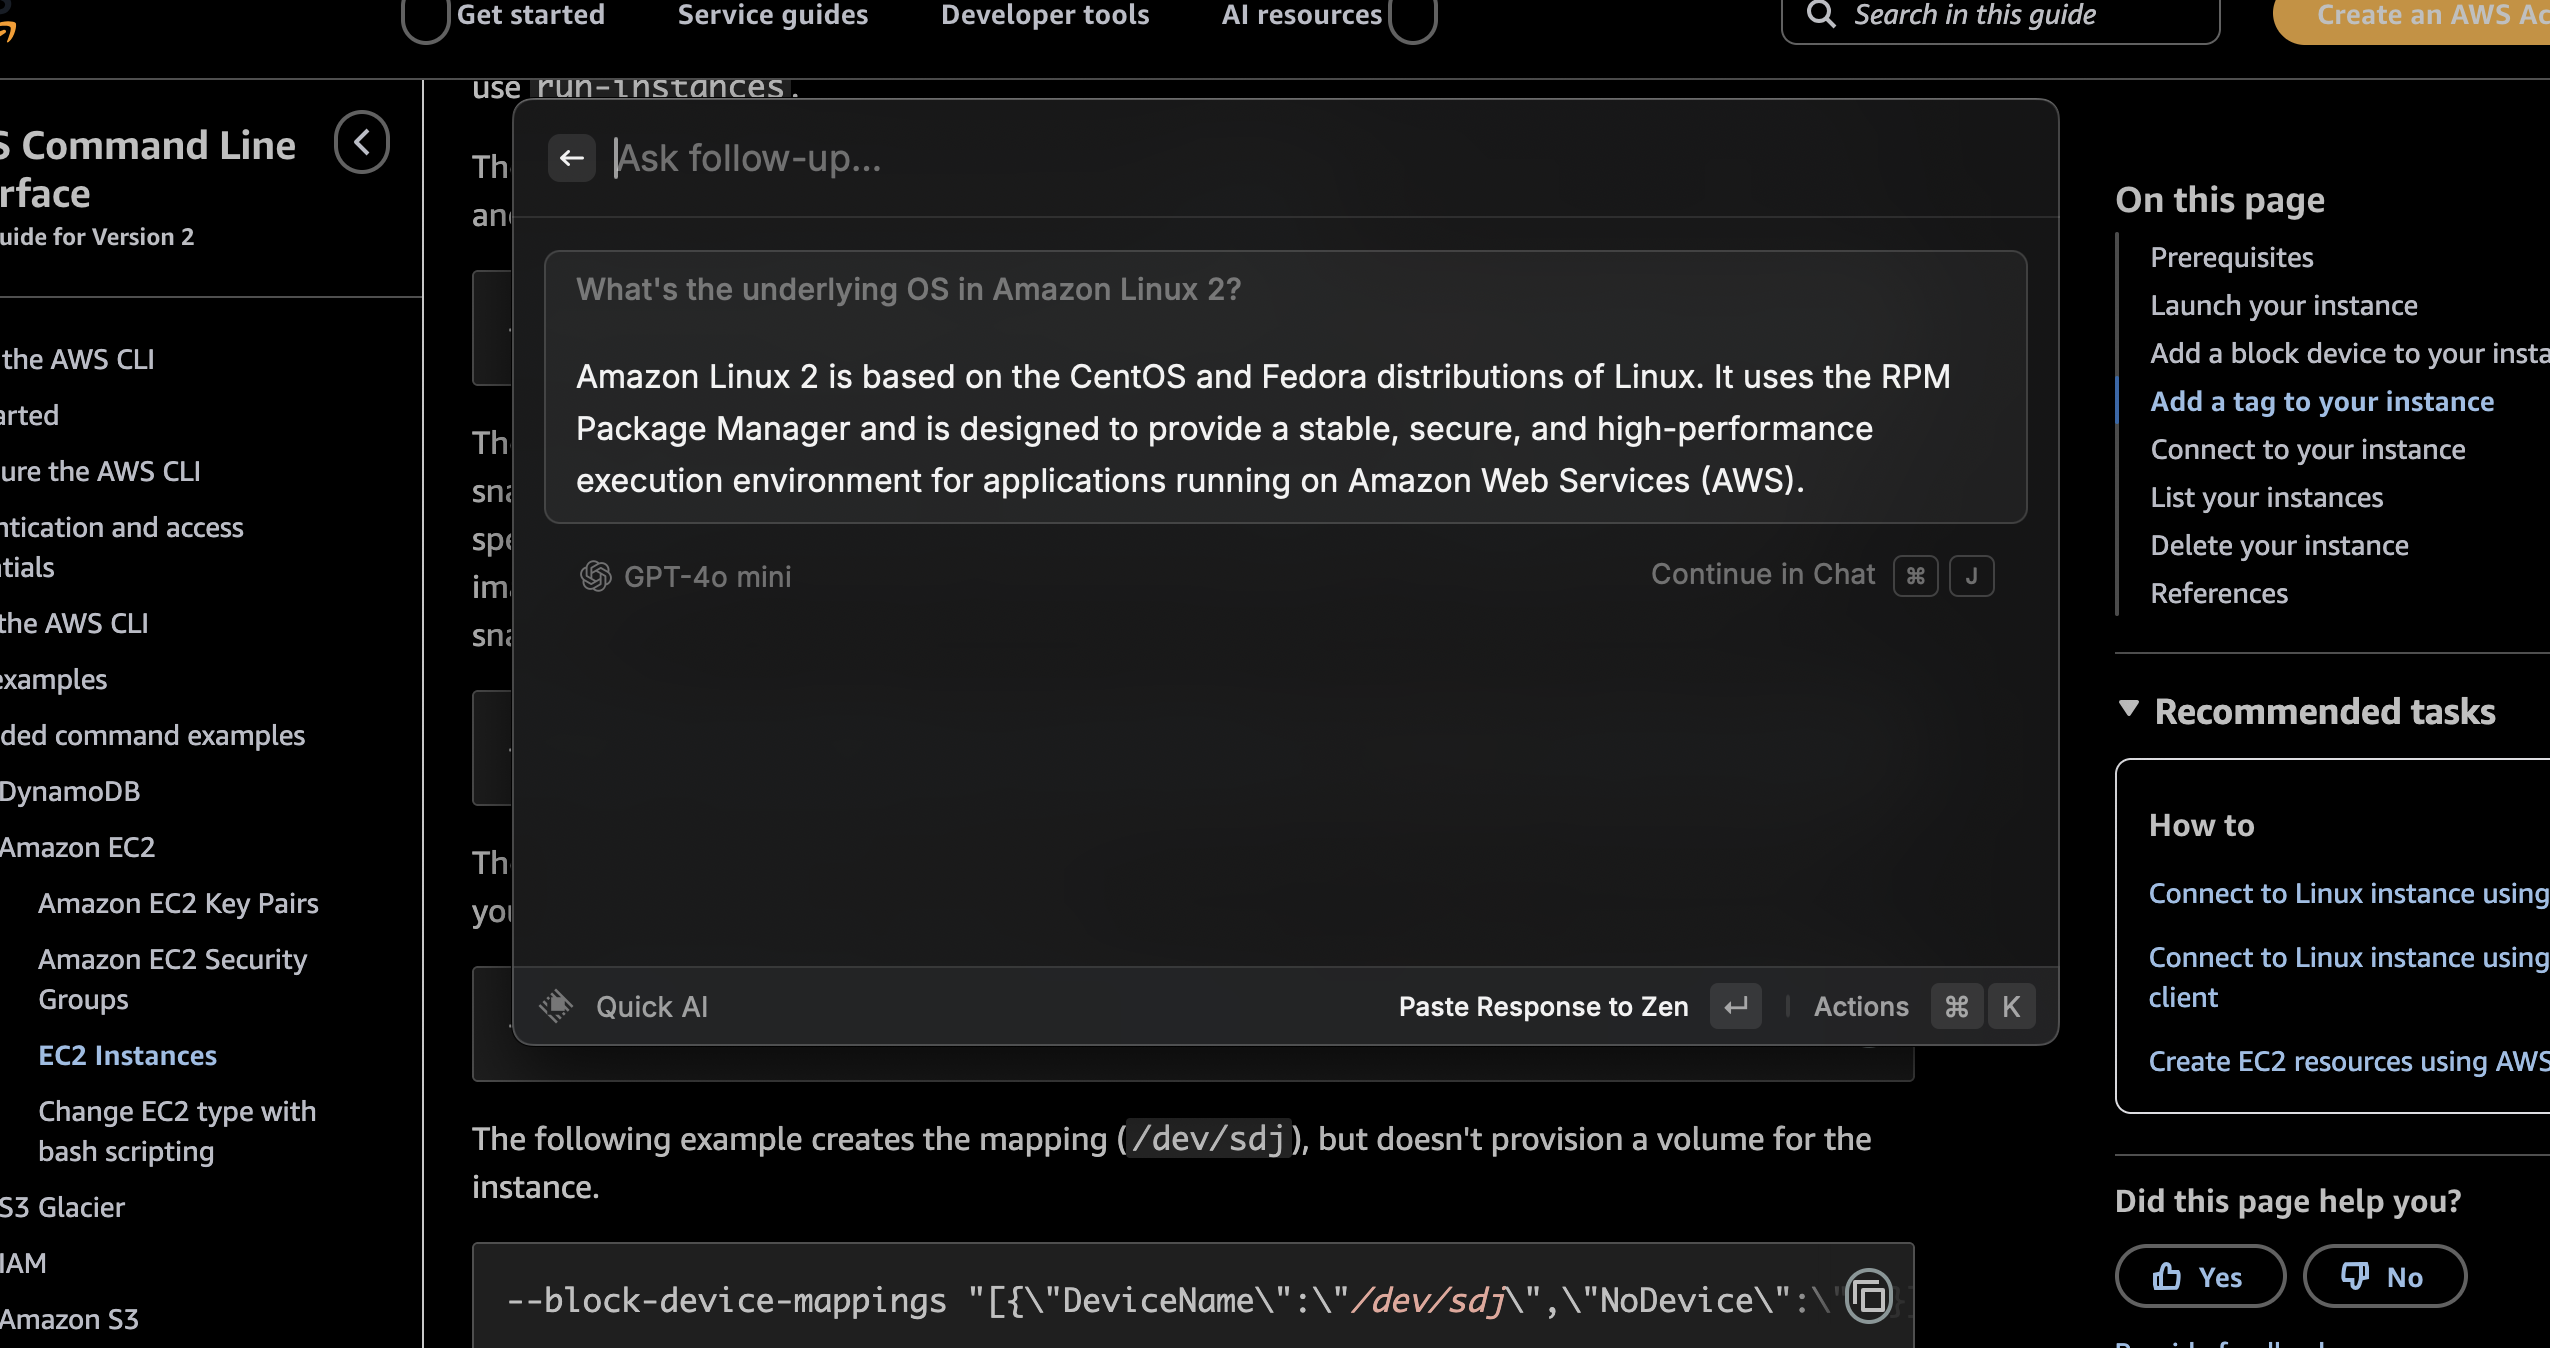Click the search magnifier icon

click(1821, 15)
